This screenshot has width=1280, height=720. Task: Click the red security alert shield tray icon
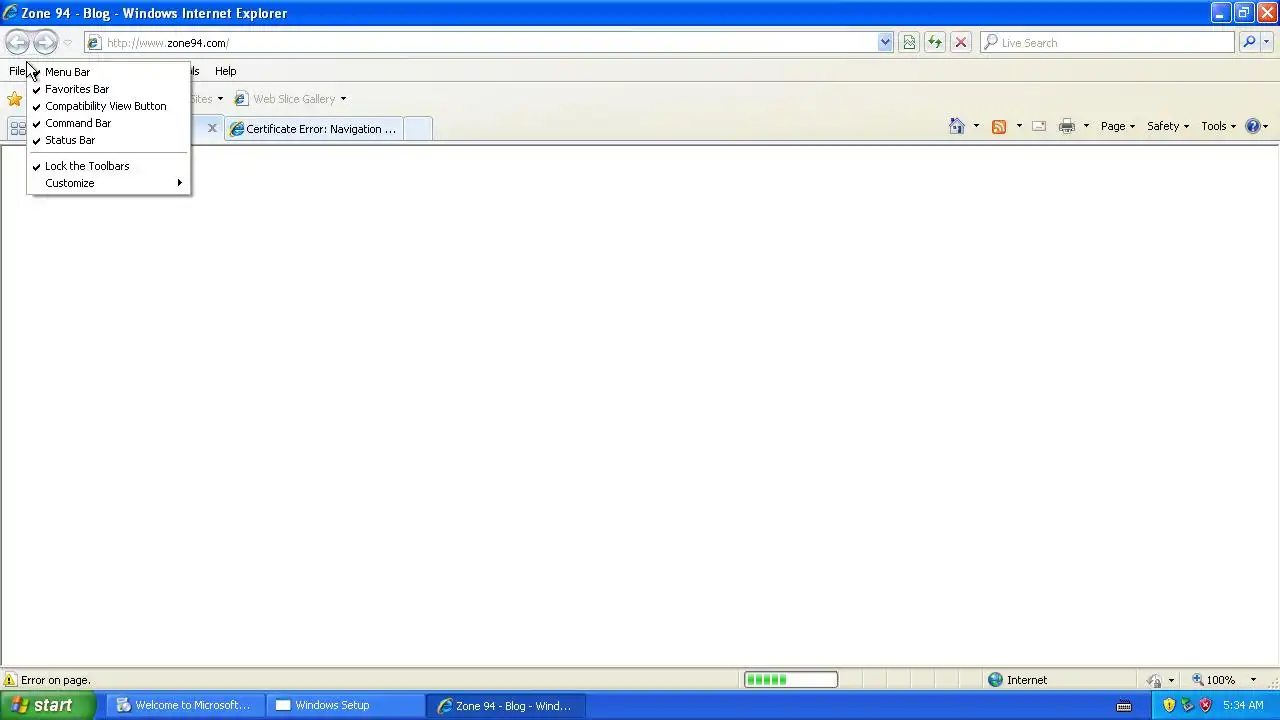[1205, 705]
